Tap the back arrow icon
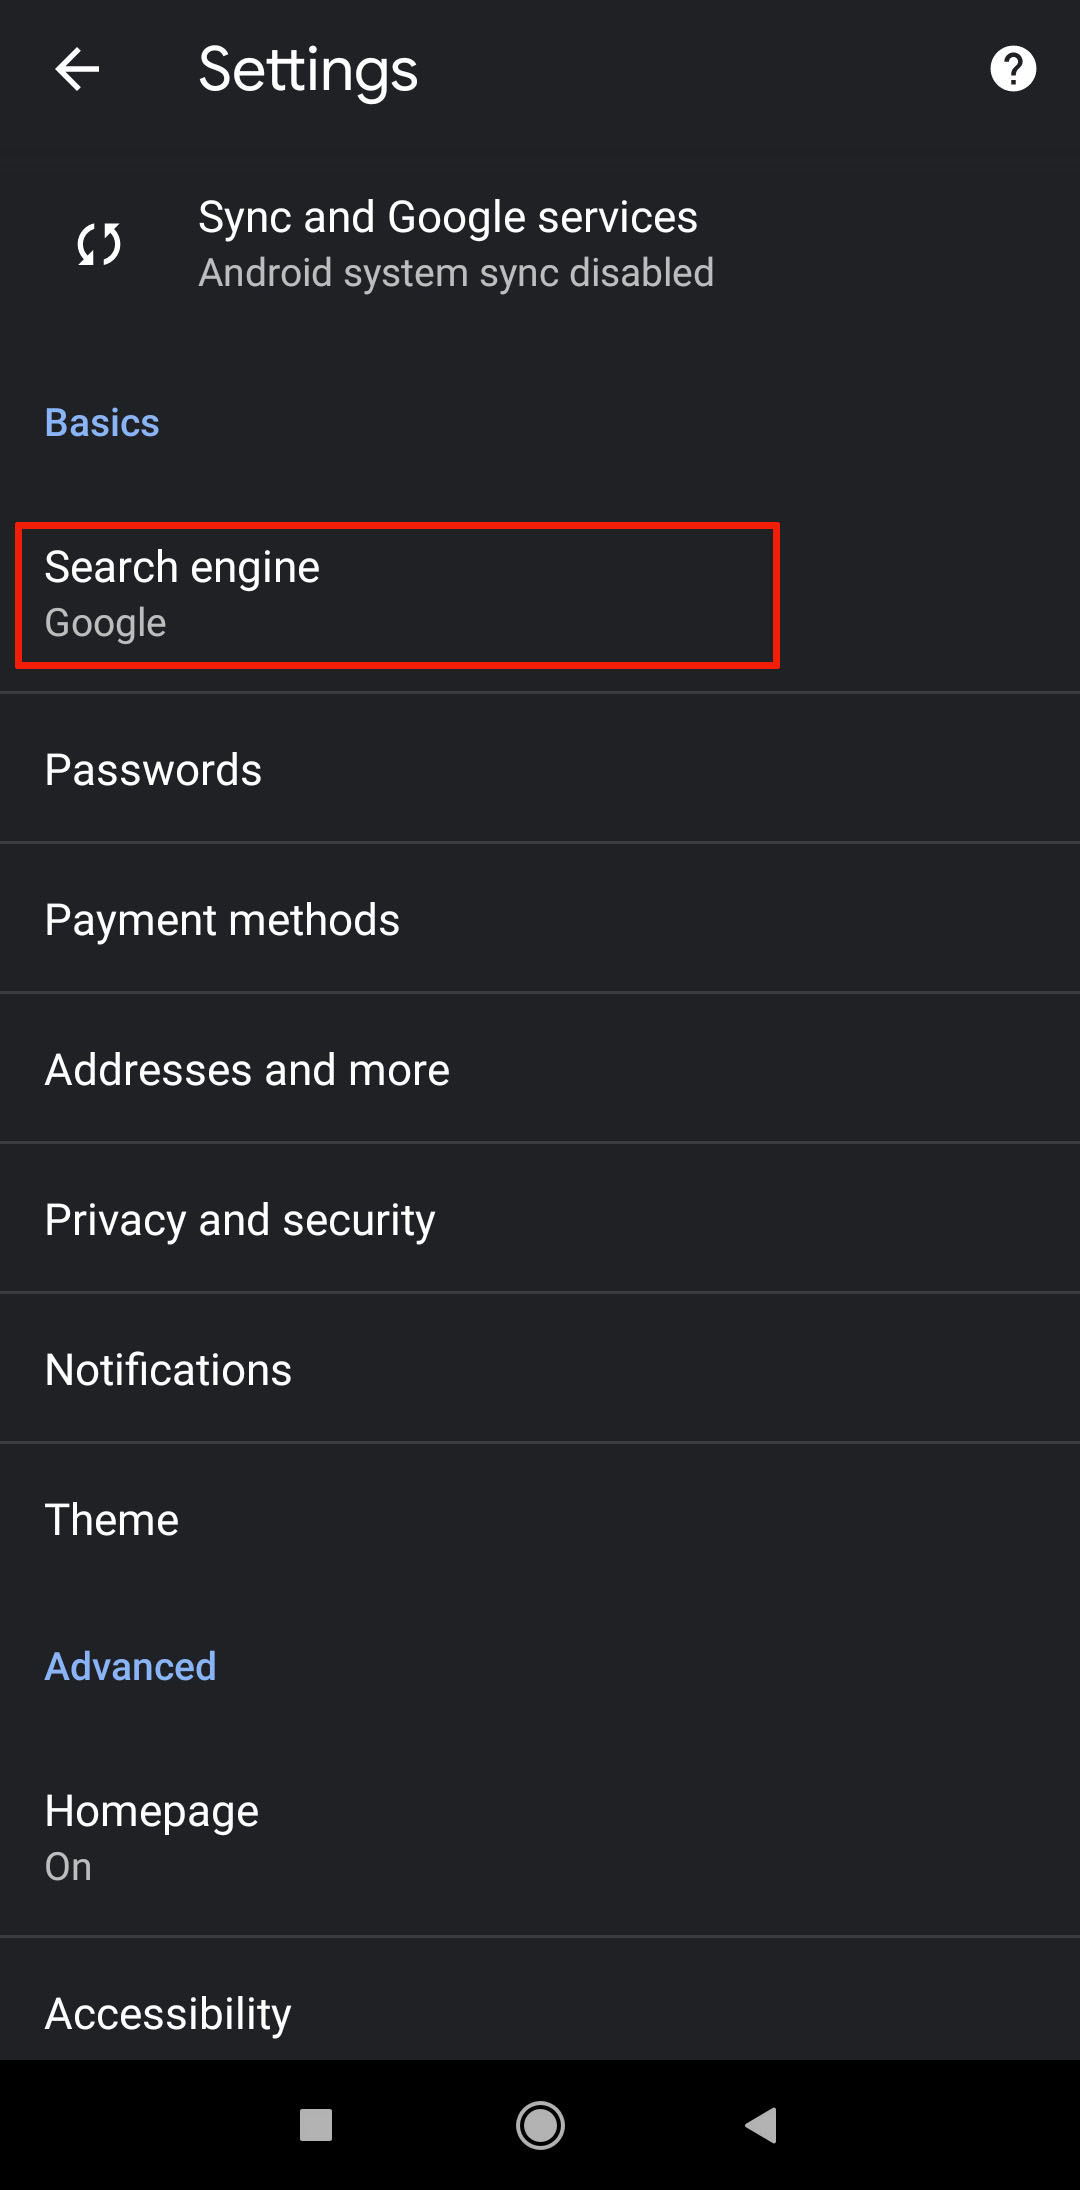Screen dimensions: 1080x2190 coord(77,70)
